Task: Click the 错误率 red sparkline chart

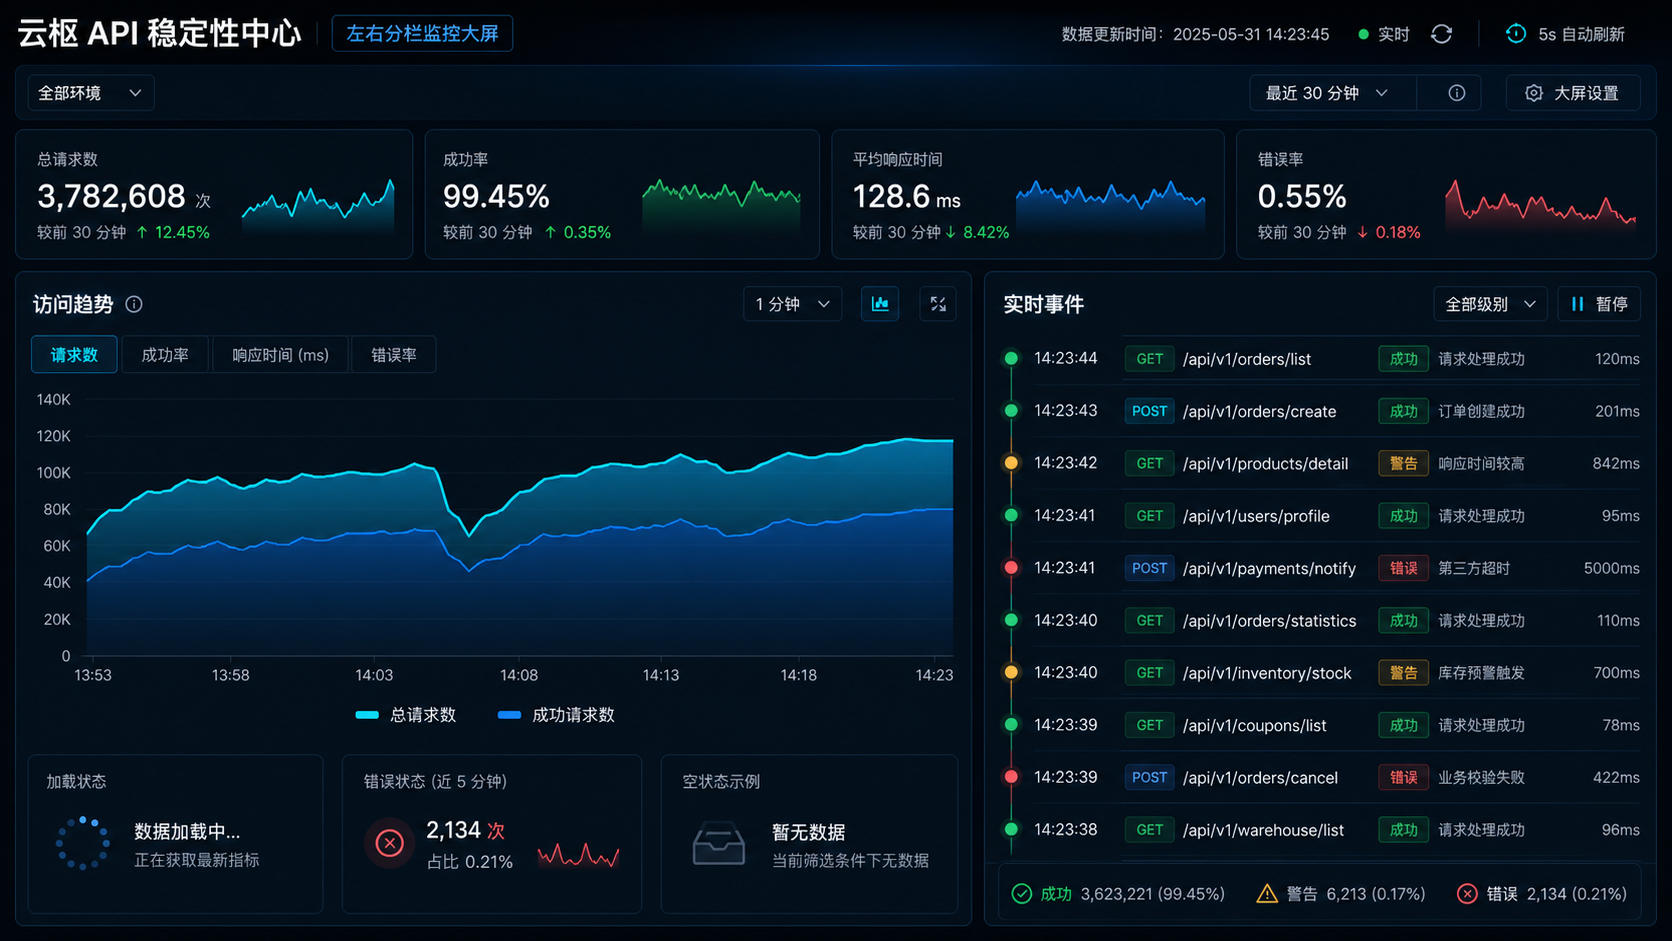Action: (x=1540, y=205)
